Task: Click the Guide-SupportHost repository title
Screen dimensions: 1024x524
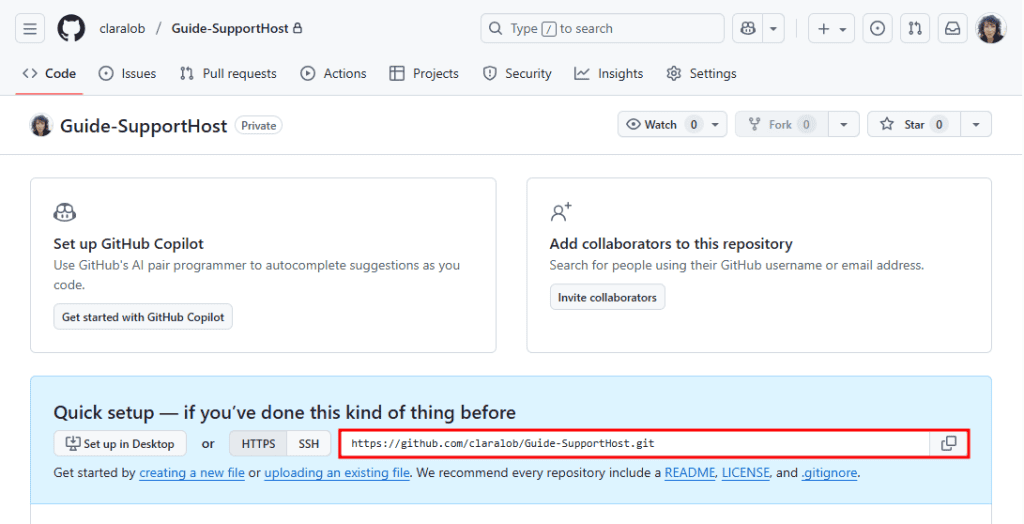Action: coord(144,125)
